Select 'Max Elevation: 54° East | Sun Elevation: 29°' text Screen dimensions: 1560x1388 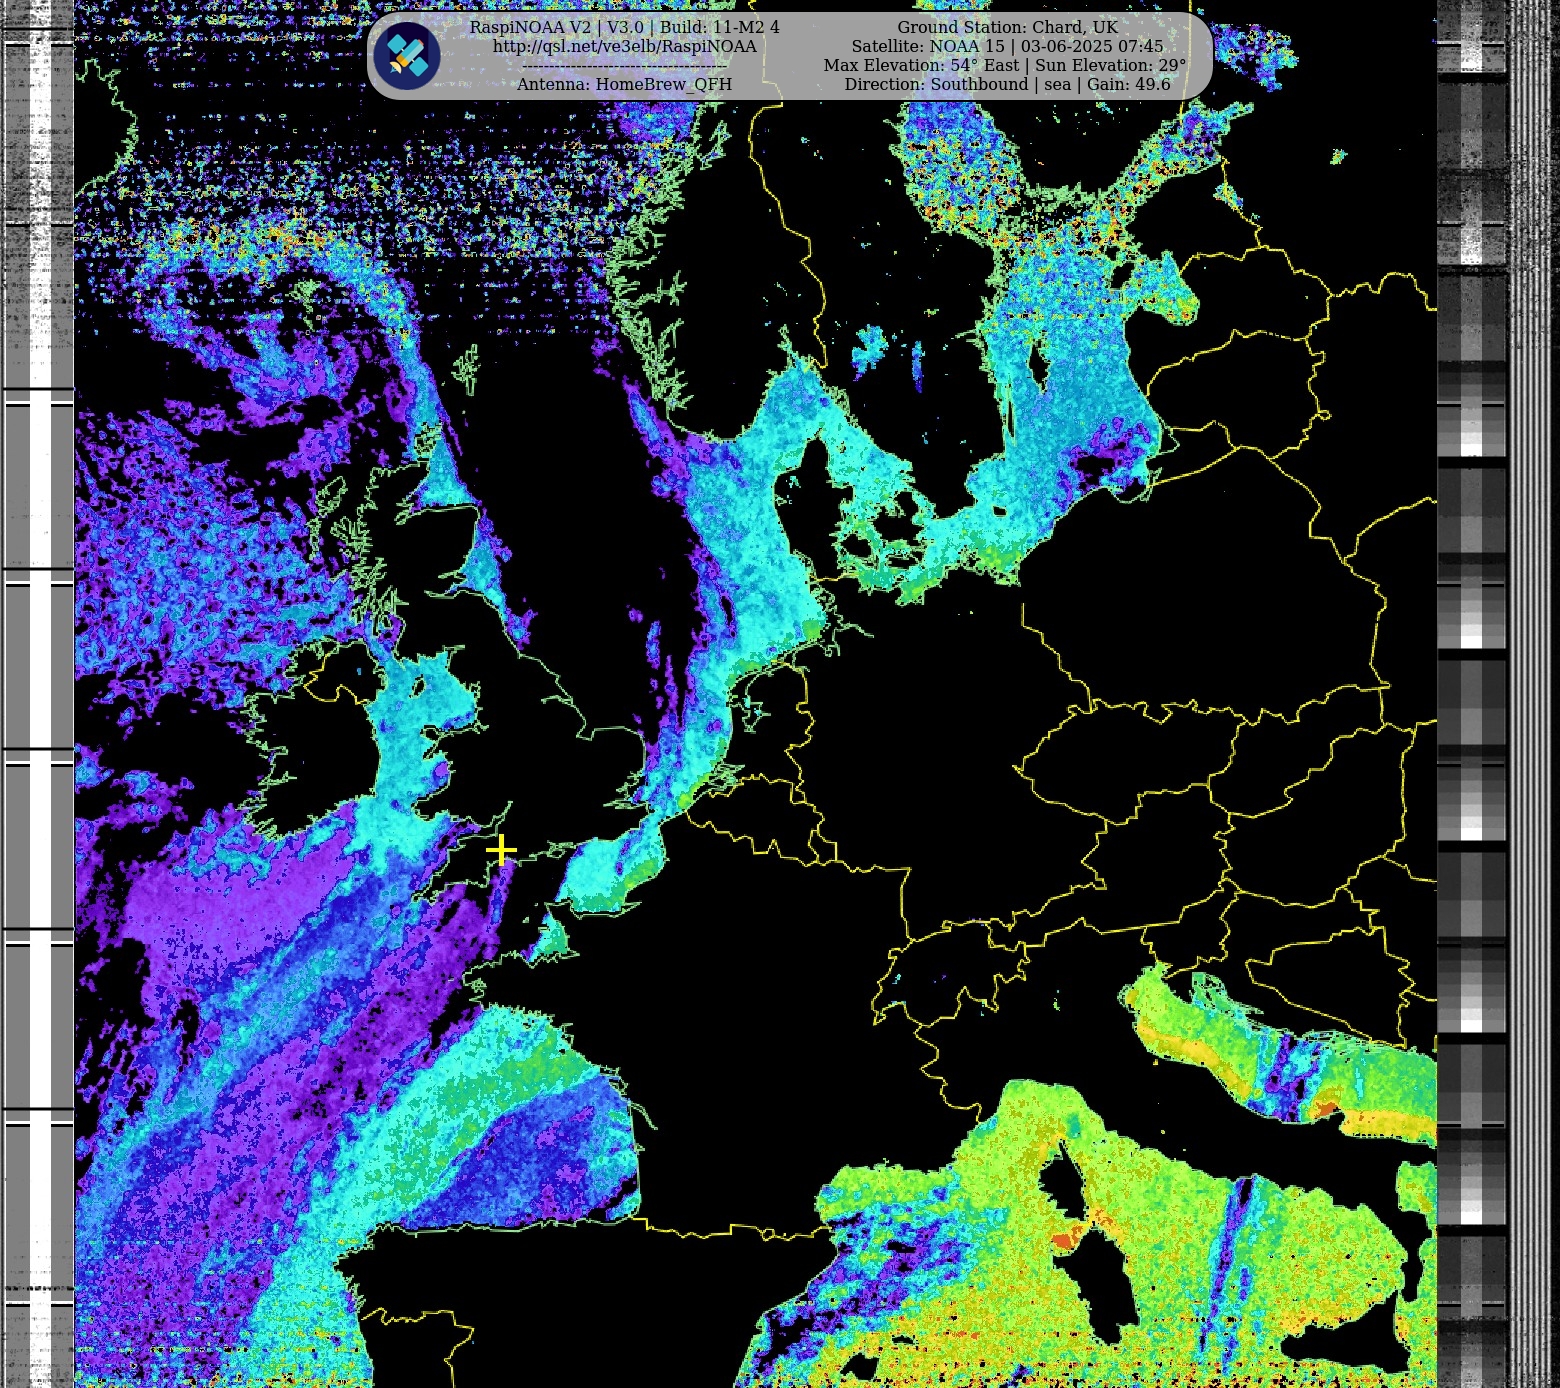pyautogui.click(x=1005, y=65)
